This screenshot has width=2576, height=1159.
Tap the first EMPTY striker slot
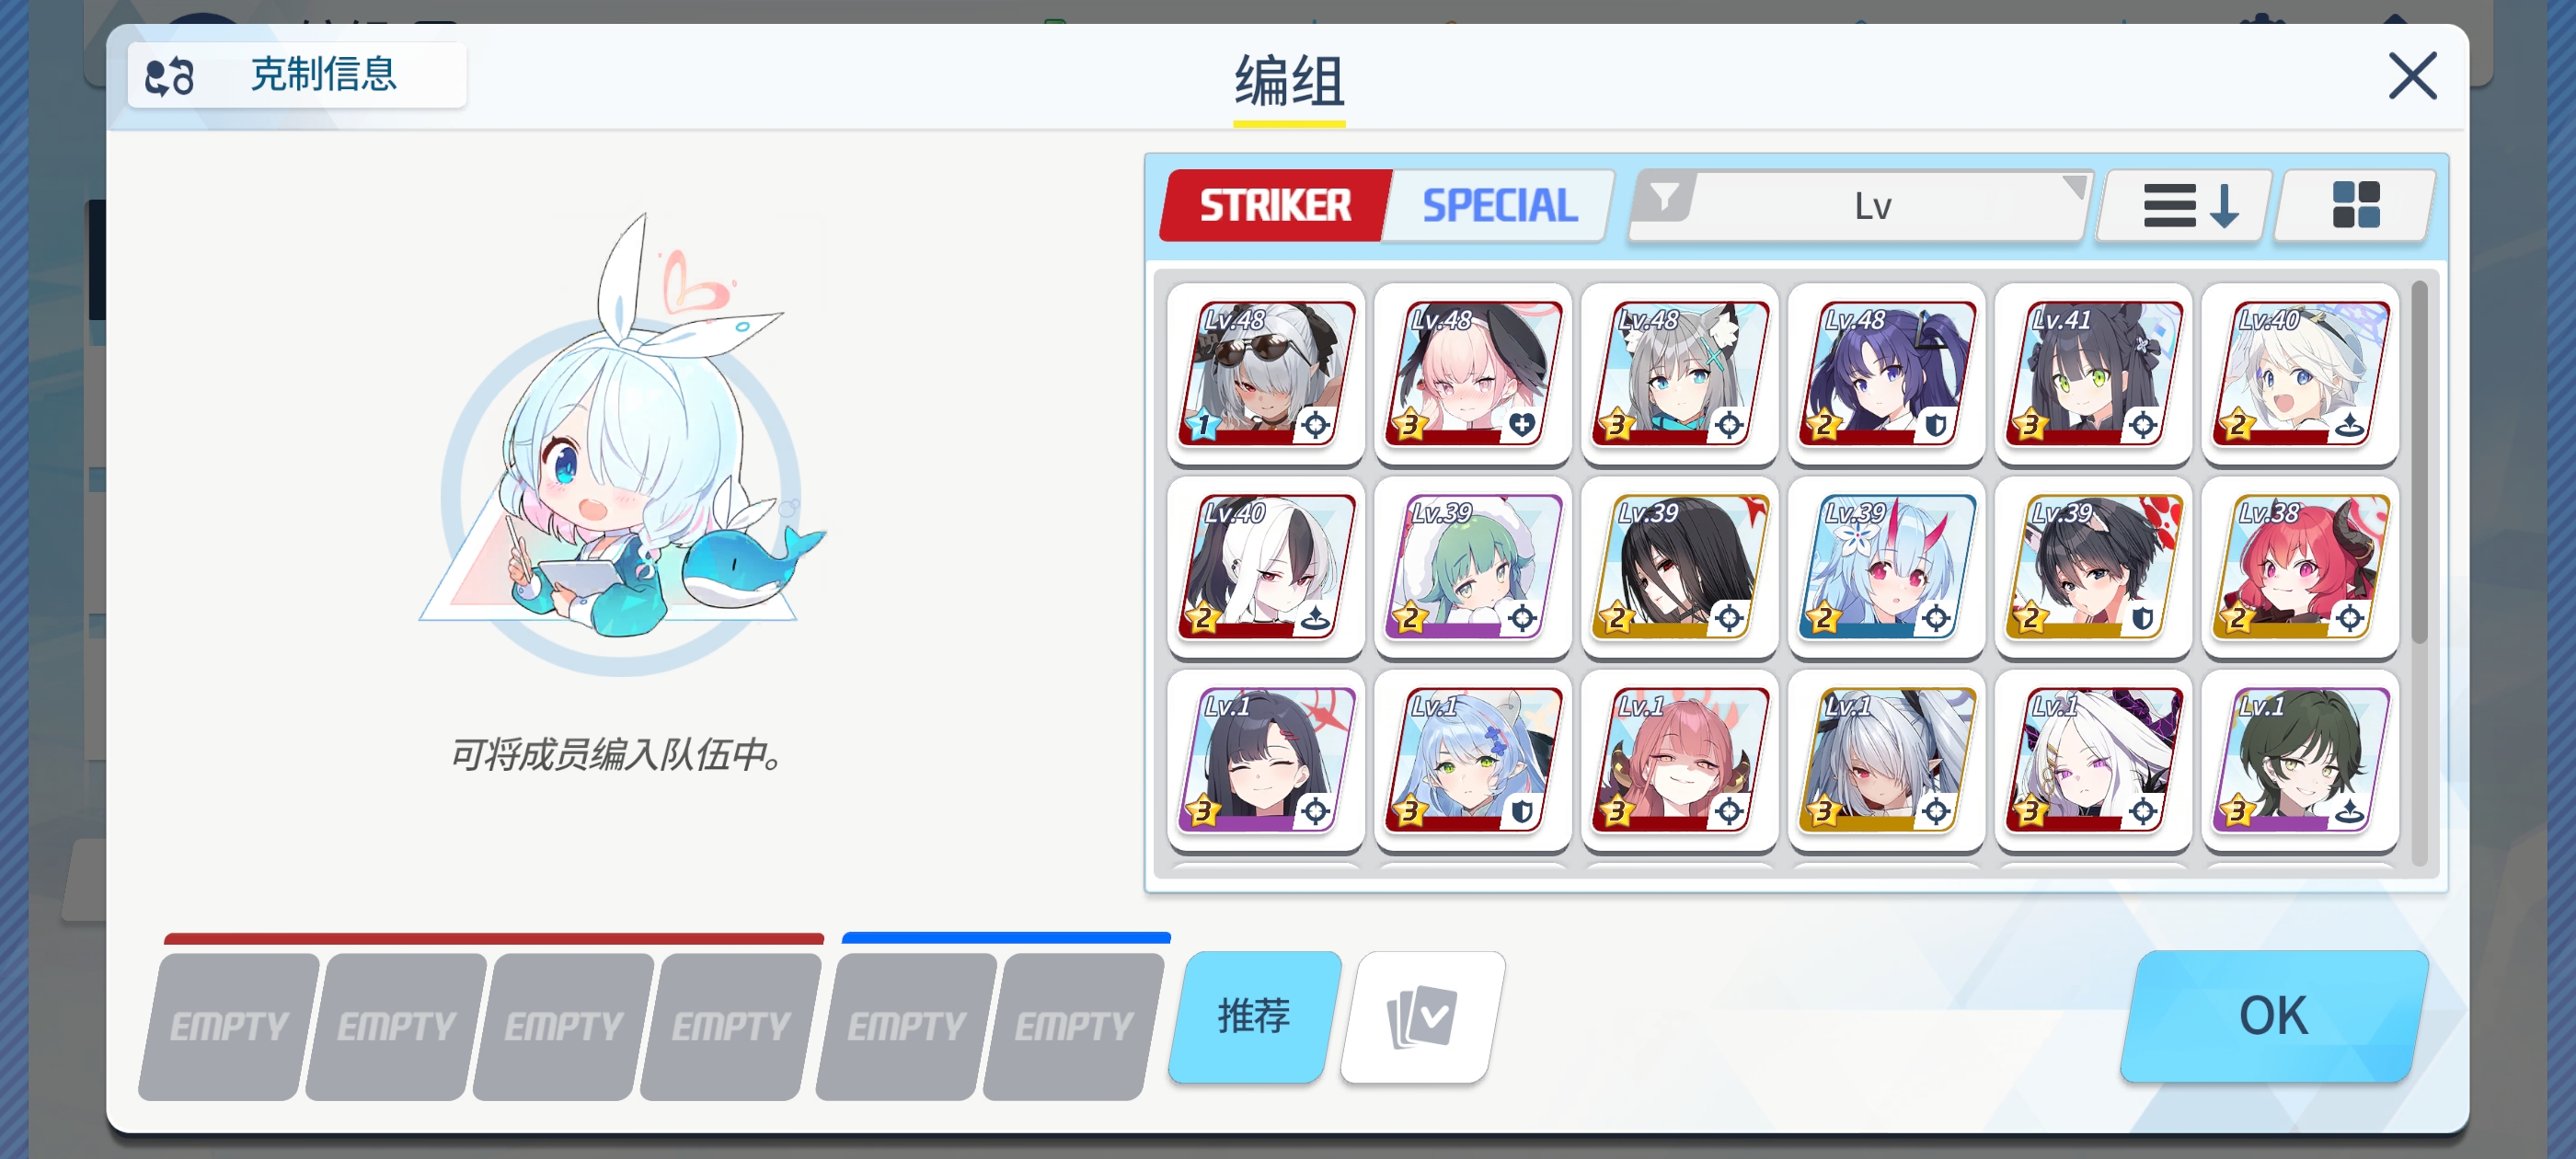click(x=229, y=1026)
